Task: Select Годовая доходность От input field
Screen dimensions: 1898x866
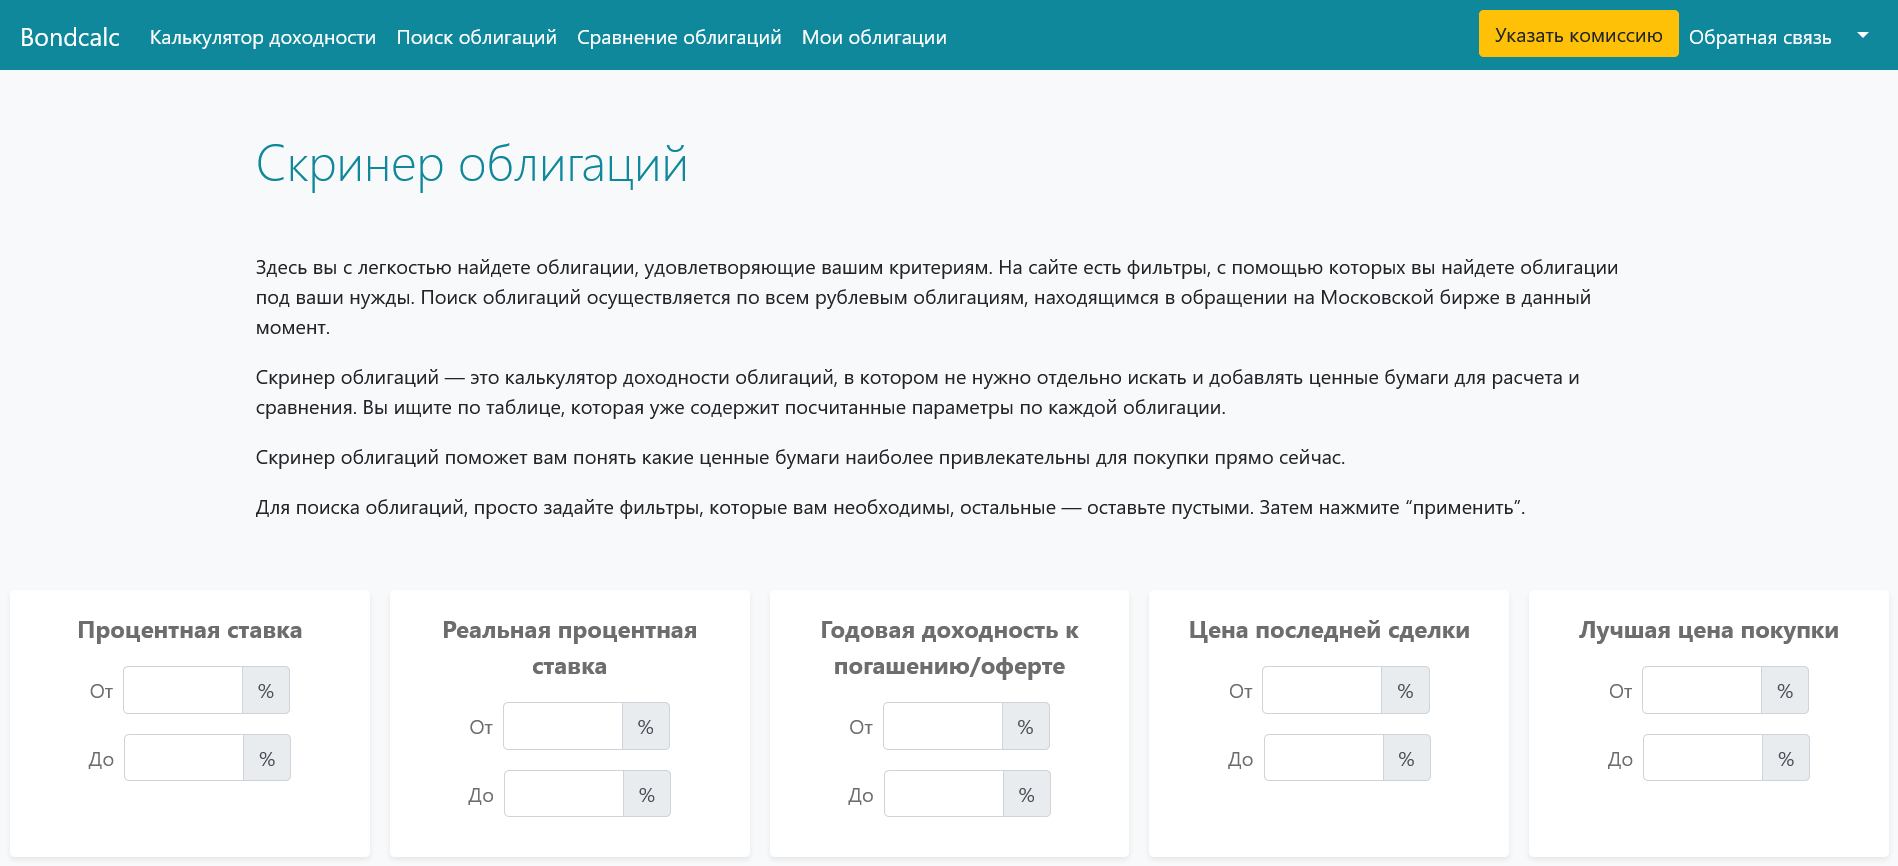Action: (943, 727)
